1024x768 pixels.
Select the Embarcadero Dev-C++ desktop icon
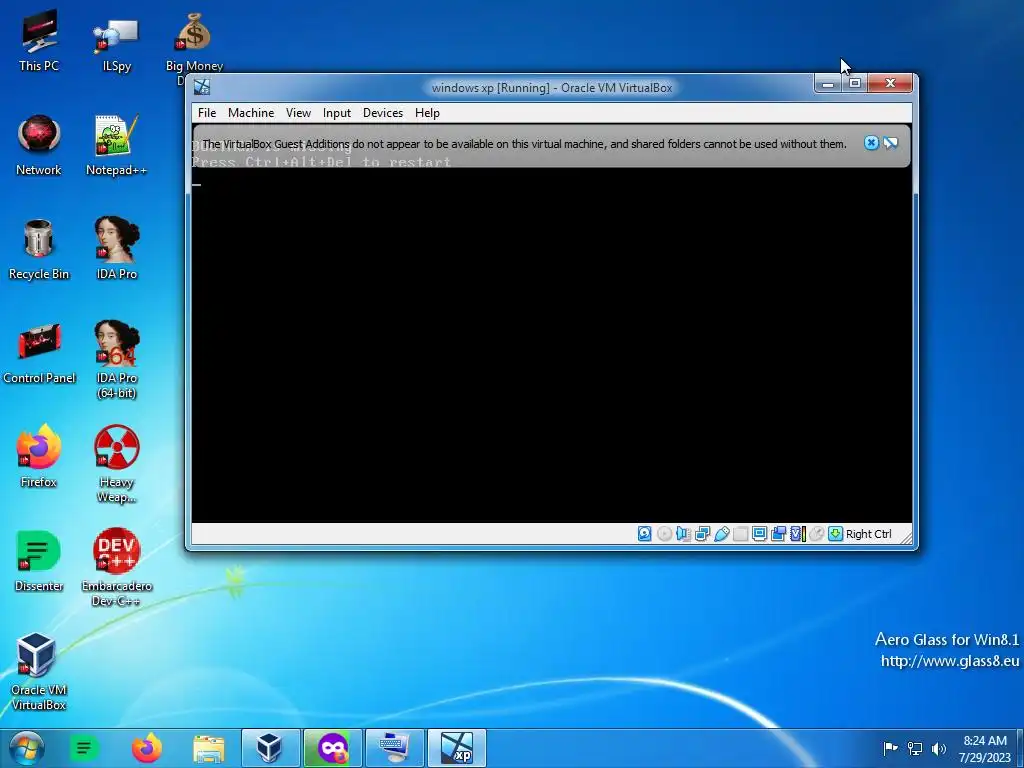click(117, 567)
